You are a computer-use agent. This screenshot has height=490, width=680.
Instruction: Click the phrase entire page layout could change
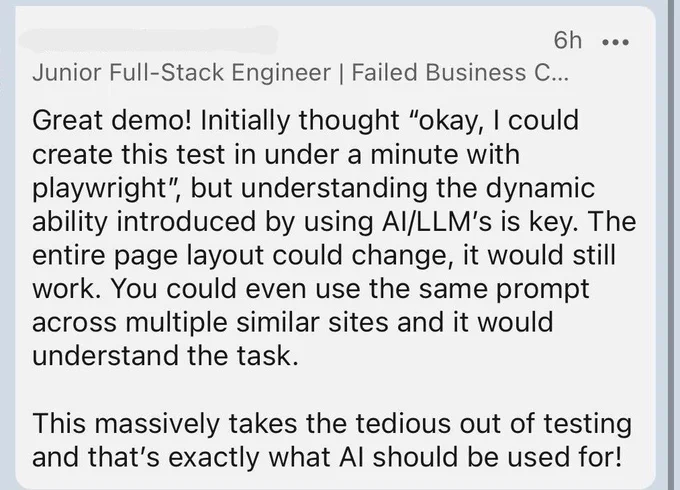pyautogui.click(x=240, y=255)
